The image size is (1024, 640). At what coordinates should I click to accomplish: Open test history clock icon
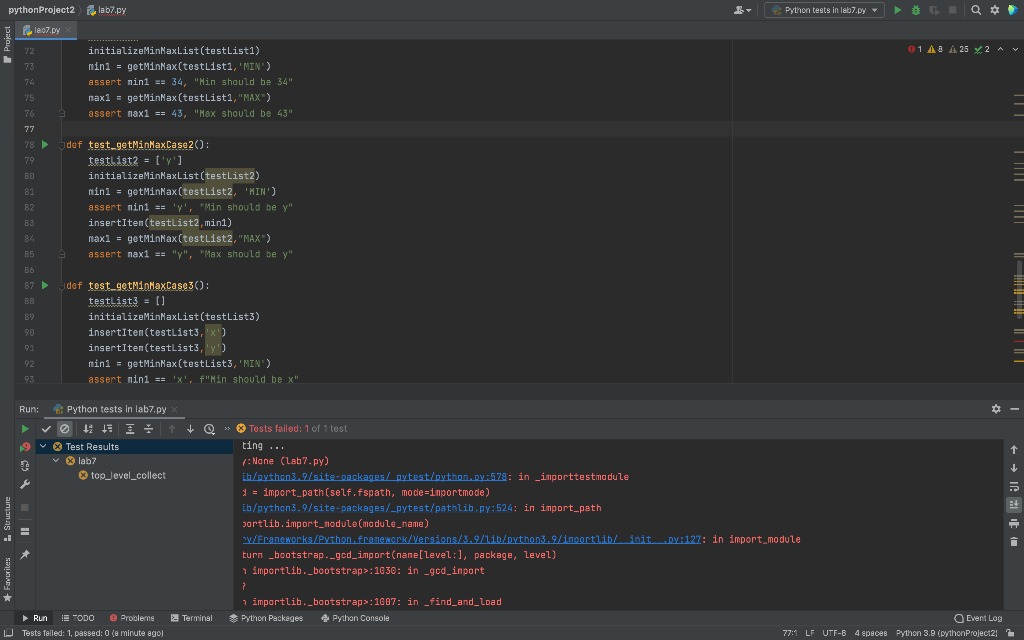tap(209, 429)
